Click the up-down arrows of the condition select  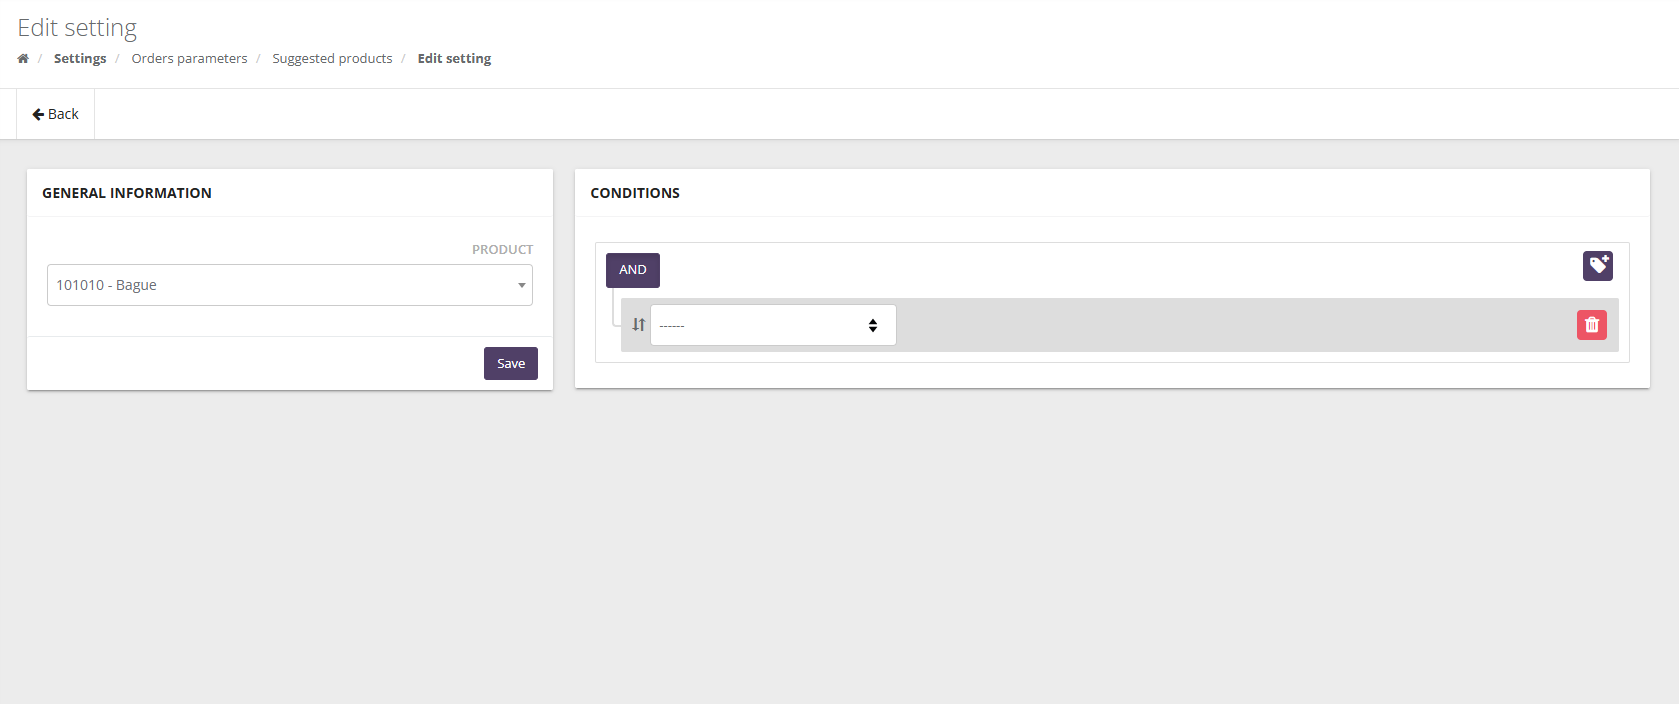873,325
